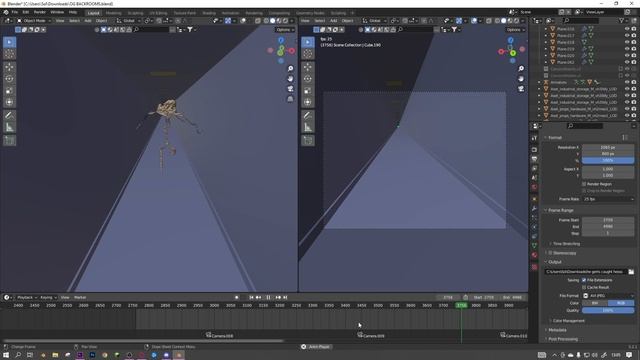This screenshot has height=360, width=640.
Task: Select the Add Cube tool in left viewport
Action: [9, 140]
